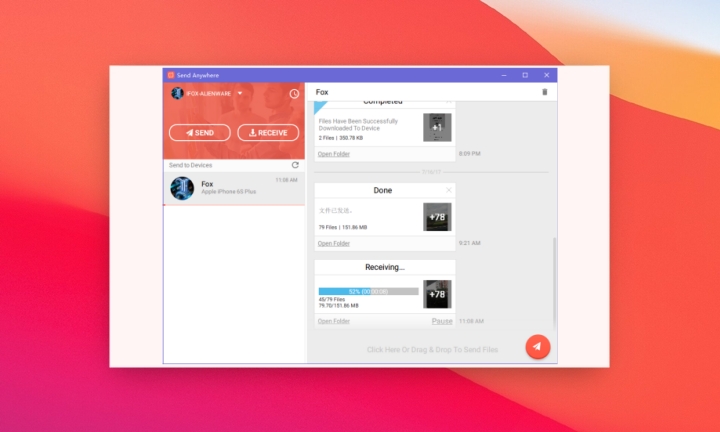Refresh the Send to Devices list
This screenshot has width=720, height=432.
[x=295, y=165]
